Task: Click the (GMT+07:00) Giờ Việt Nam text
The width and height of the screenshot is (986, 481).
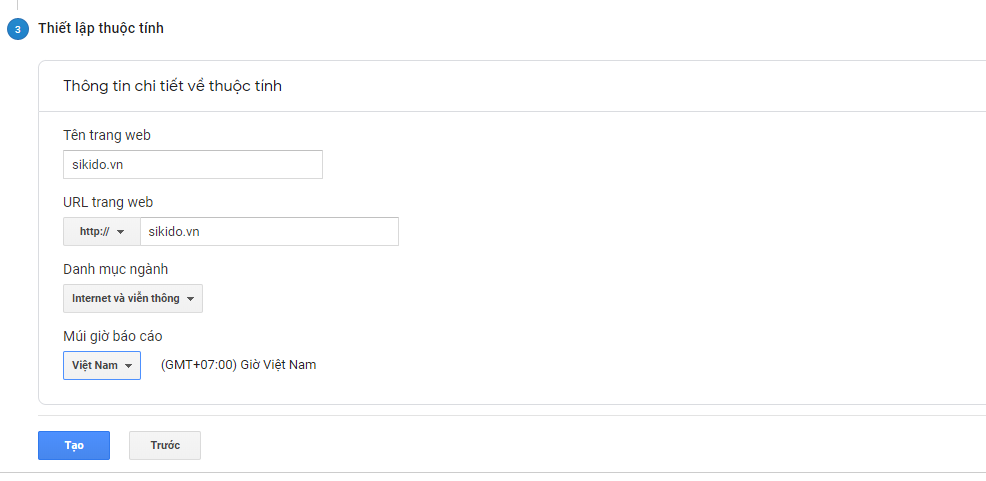Action: (238, 365)
